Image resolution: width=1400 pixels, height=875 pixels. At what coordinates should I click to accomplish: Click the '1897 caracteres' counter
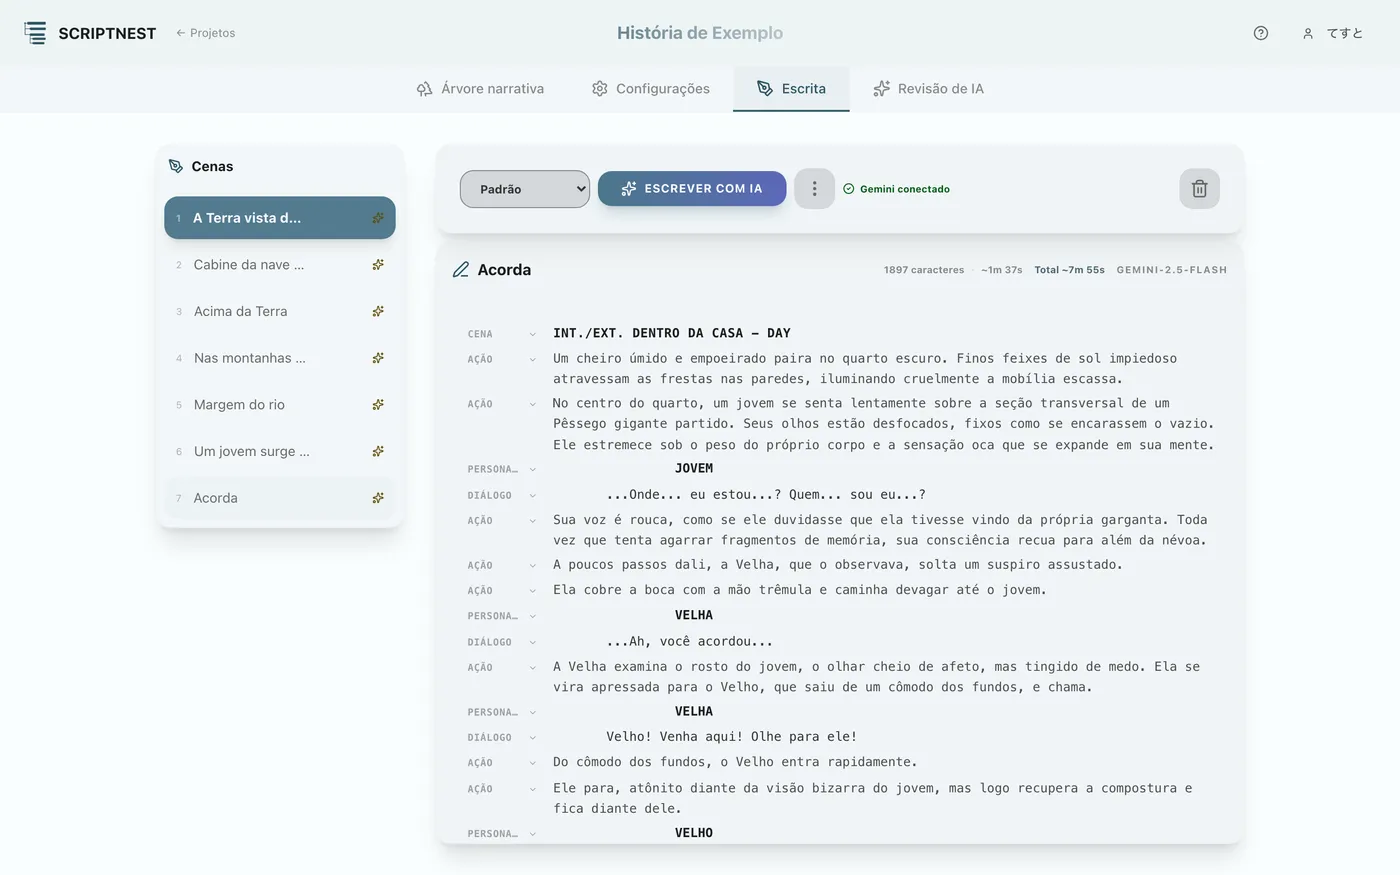pos(924,270)
